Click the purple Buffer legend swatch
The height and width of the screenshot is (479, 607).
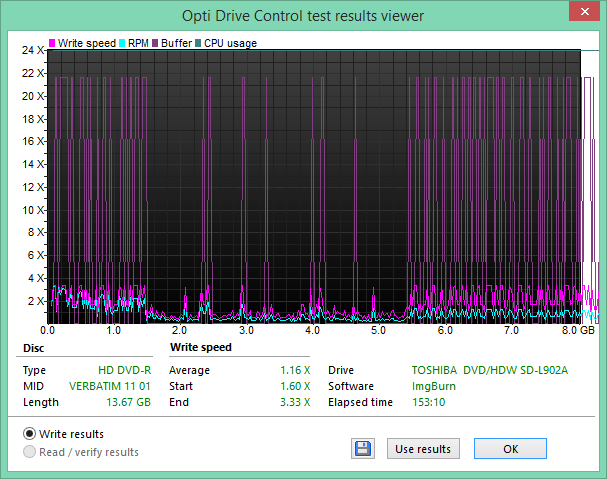click(155, 43)
